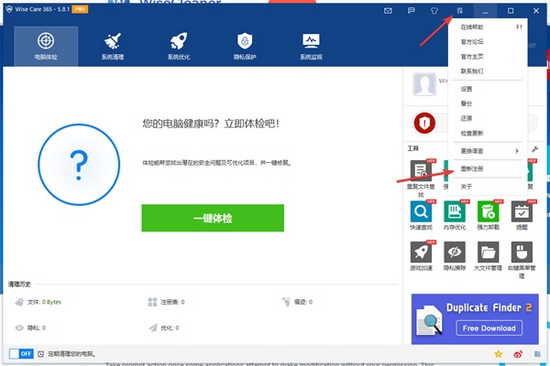This screenshot has height=366, width=550.
Task: Click the 文件: 0 Bytes history entry
Action: pos(38,302)
